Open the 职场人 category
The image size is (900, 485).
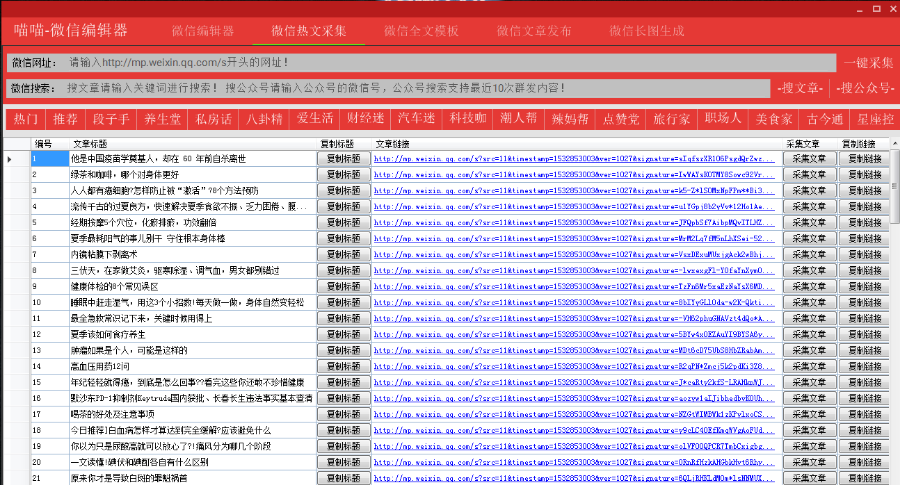(x=723, y=119)
